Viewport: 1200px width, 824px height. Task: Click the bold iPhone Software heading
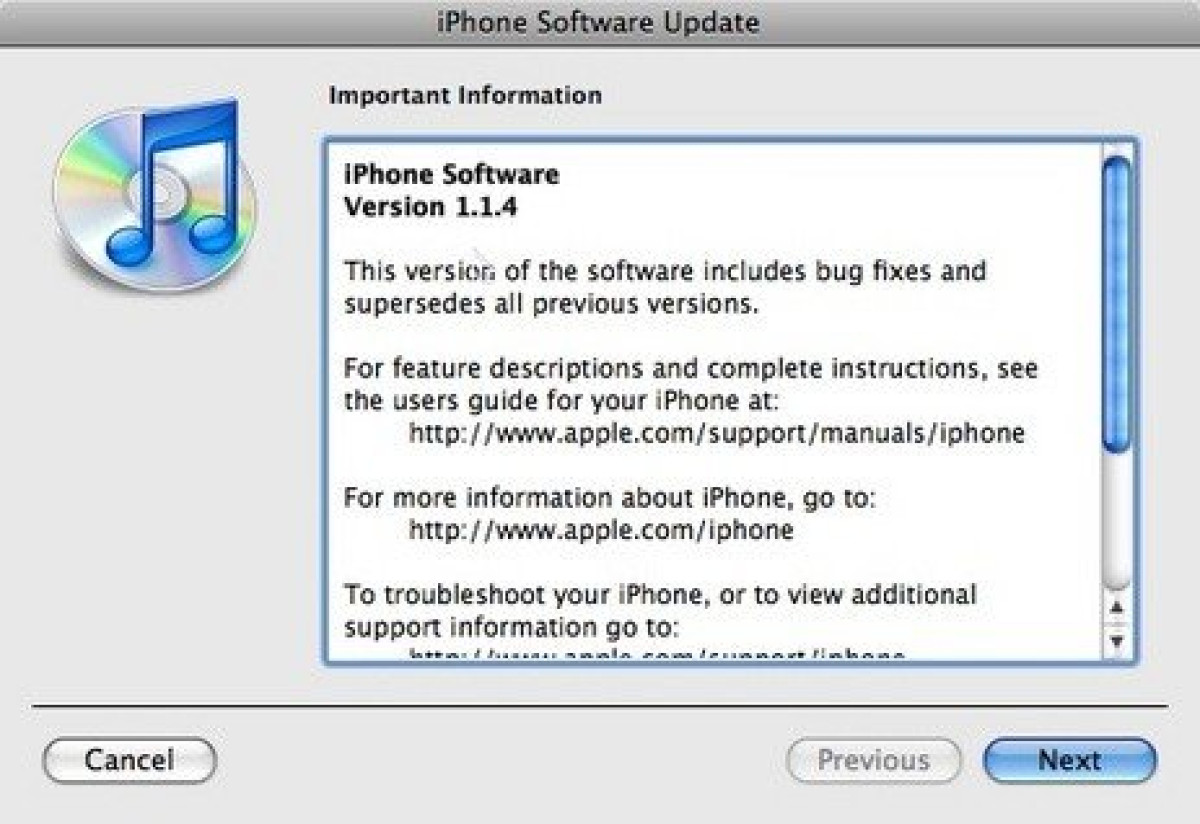451,175
